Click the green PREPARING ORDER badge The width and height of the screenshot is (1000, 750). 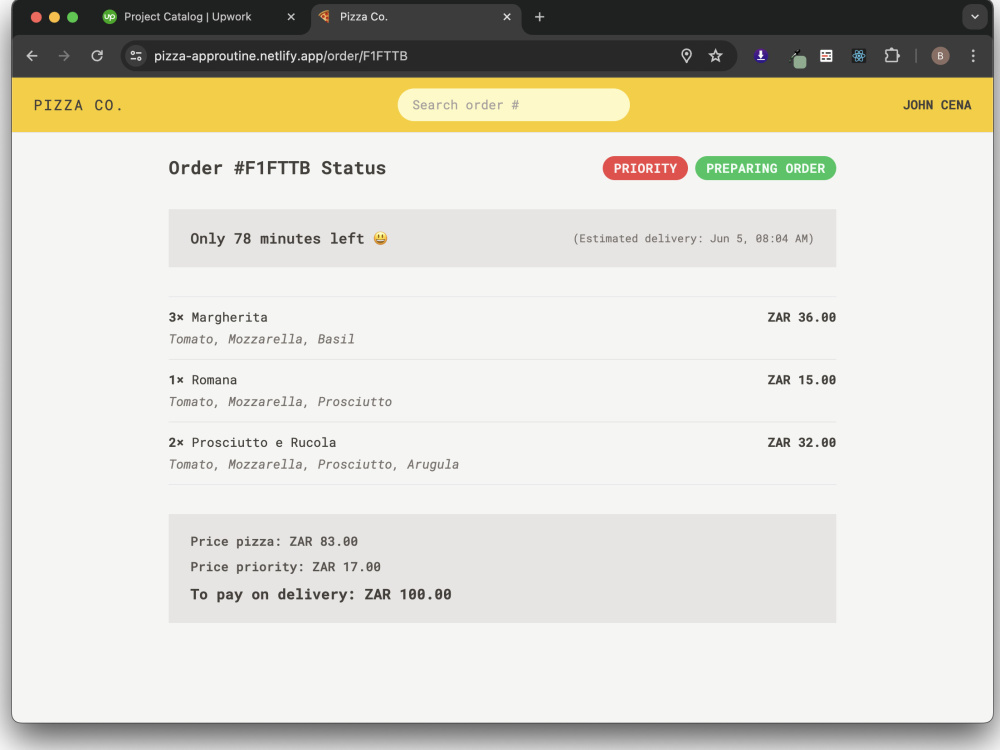tap(765, 168)
